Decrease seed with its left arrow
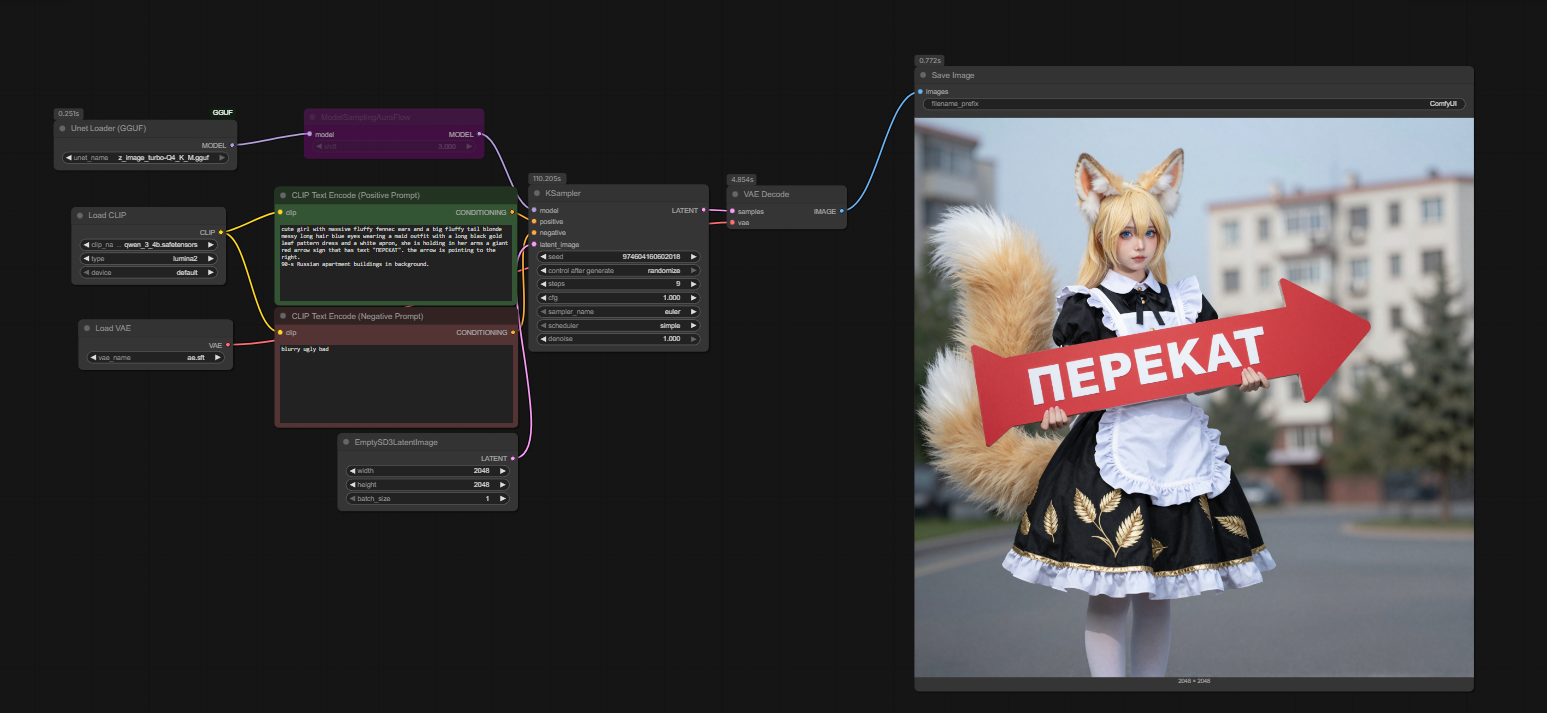This screenshot has height=713, width=1547. (x=544, y=257)
